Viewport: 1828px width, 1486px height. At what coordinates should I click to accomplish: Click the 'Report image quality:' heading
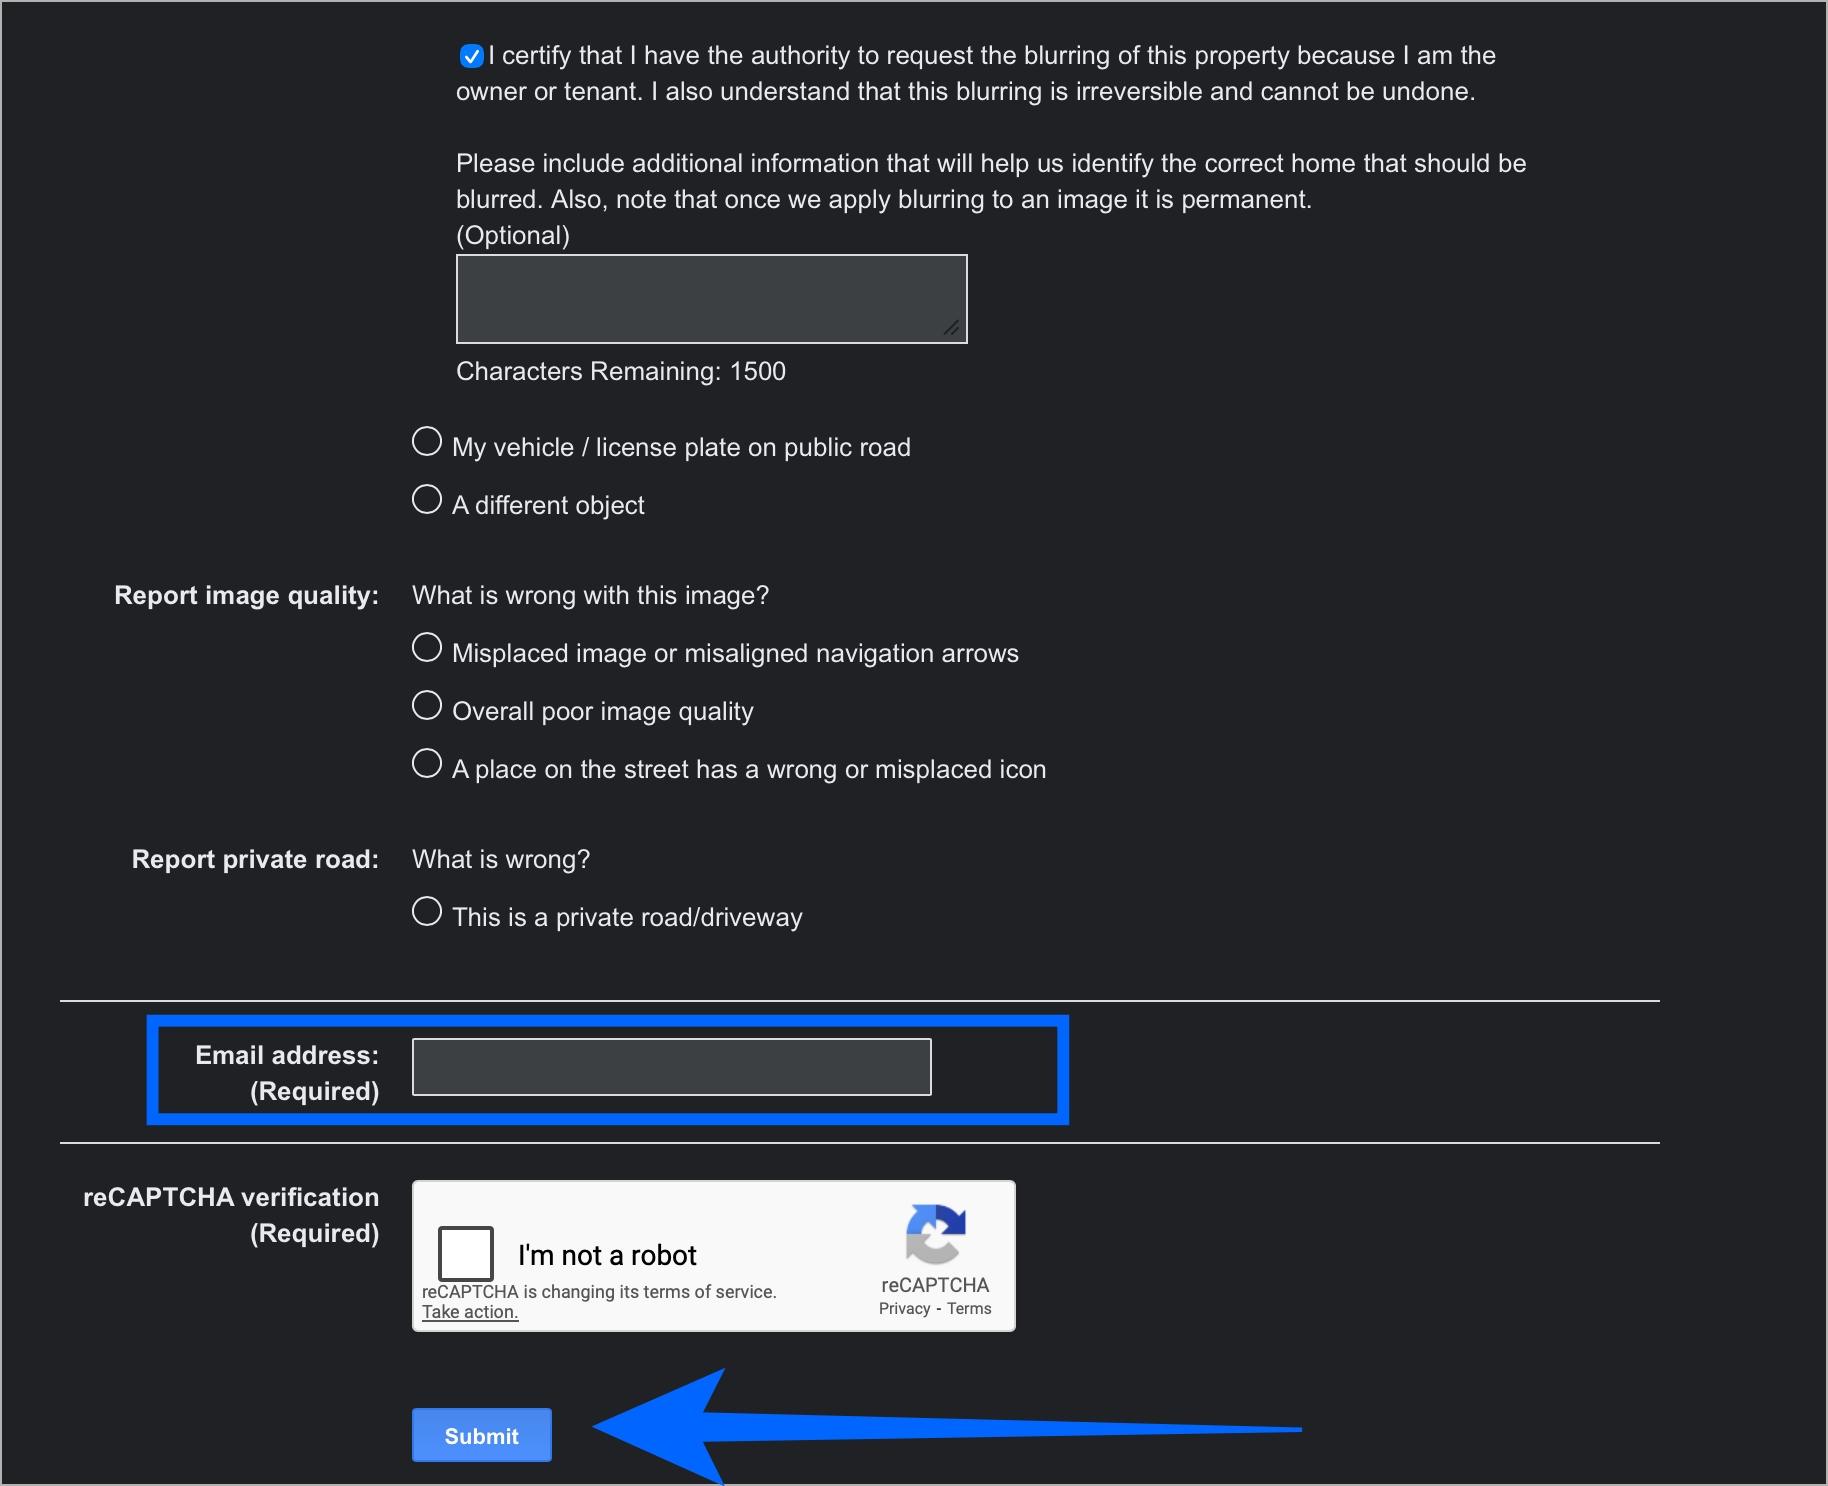tap(246, 595)
